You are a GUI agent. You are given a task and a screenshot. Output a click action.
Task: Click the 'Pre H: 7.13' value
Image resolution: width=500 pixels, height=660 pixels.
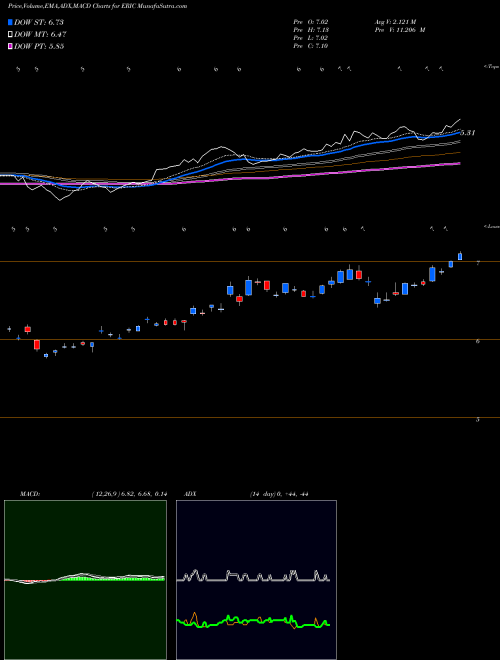tap(311, 30)
